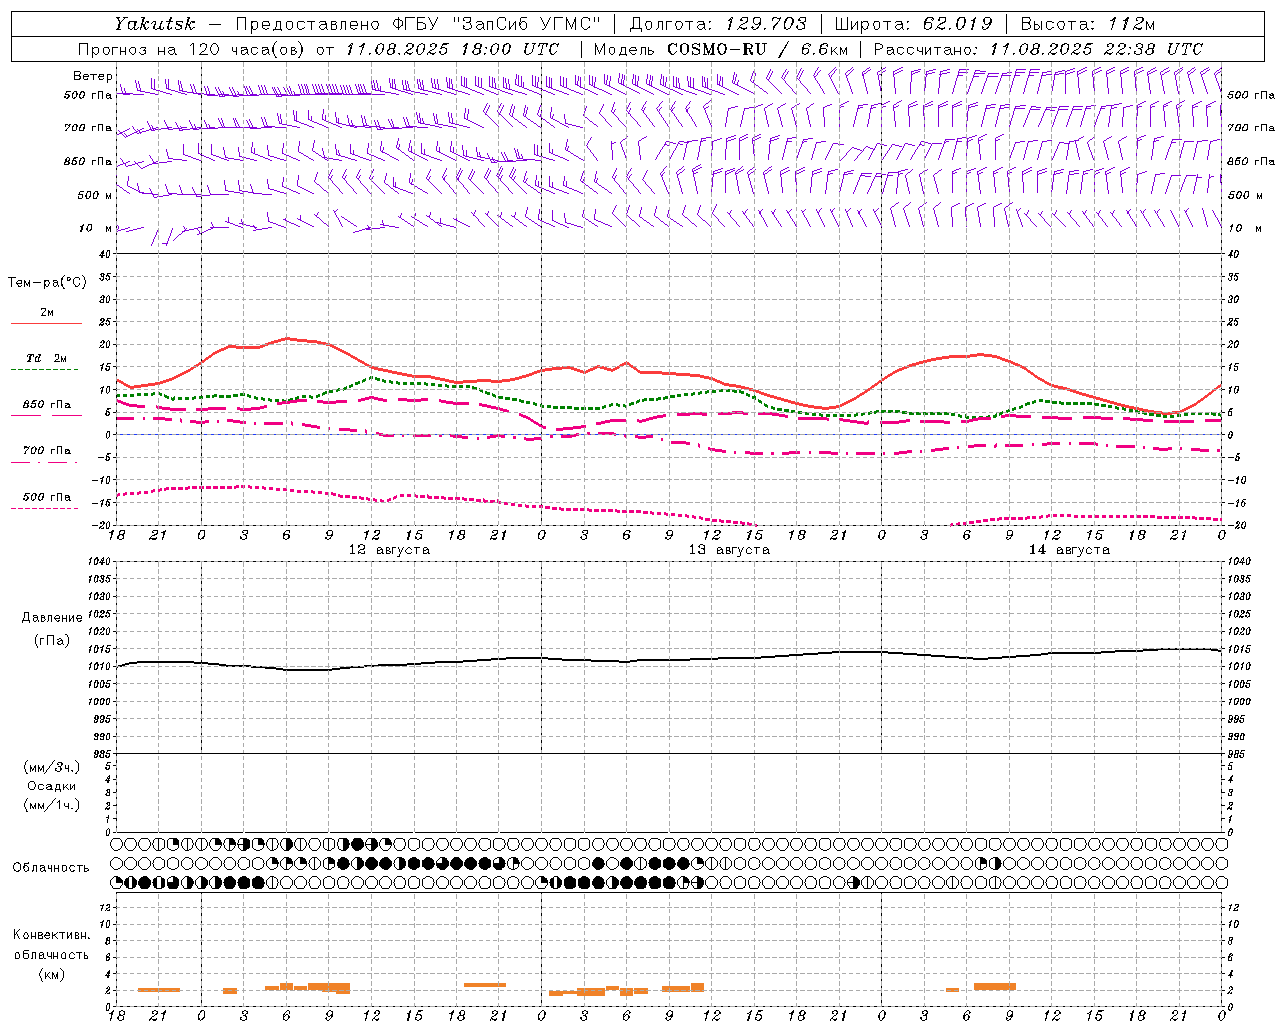Click the '850 гПа' temperature legend entry
The image size is (1280, 1024).
coord(47,405)
